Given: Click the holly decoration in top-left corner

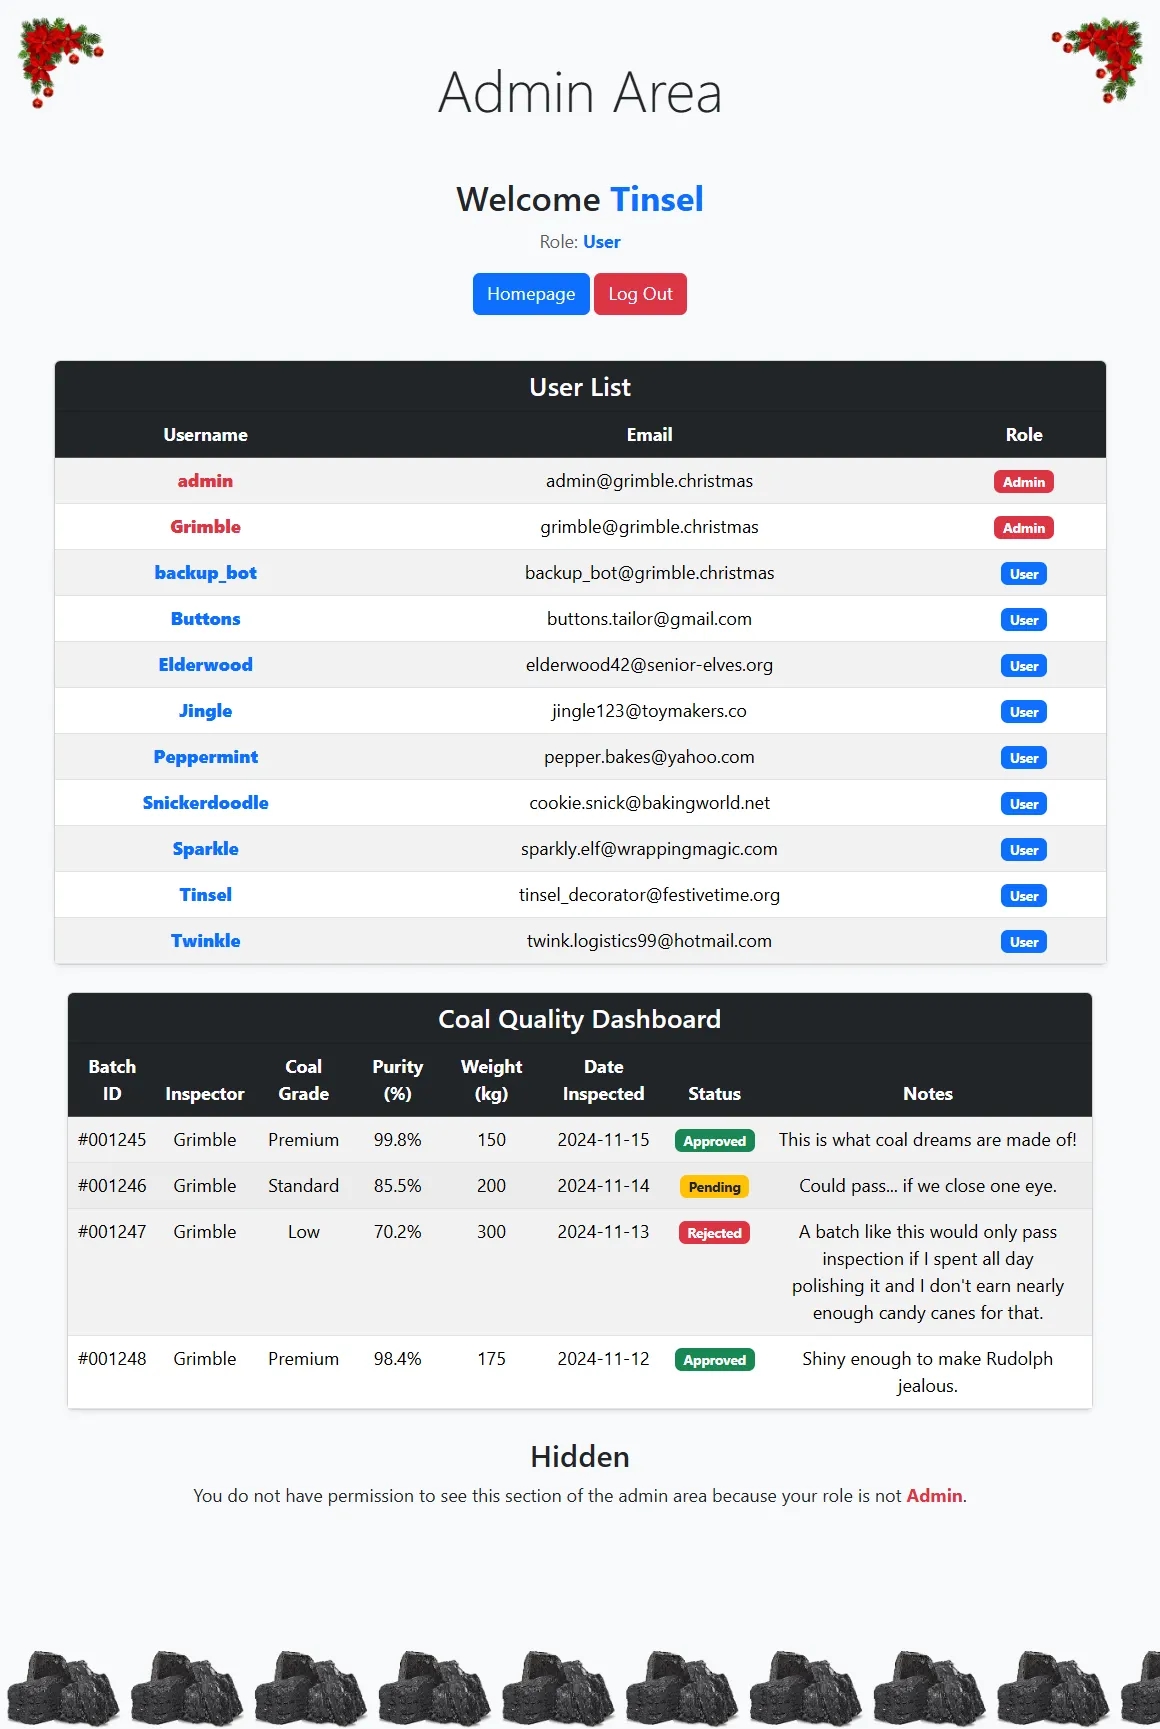Looking at the screenshot, I should point(56,58).
